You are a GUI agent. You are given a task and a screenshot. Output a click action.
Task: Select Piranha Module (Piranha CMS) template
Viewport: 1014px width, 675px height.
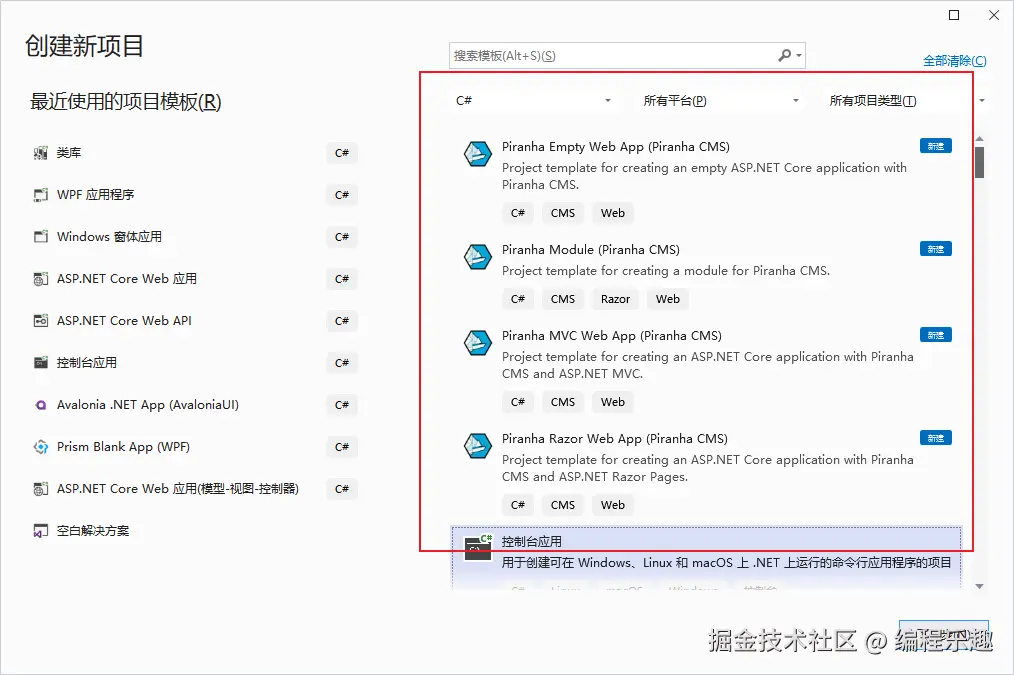[x=706, y=275]
